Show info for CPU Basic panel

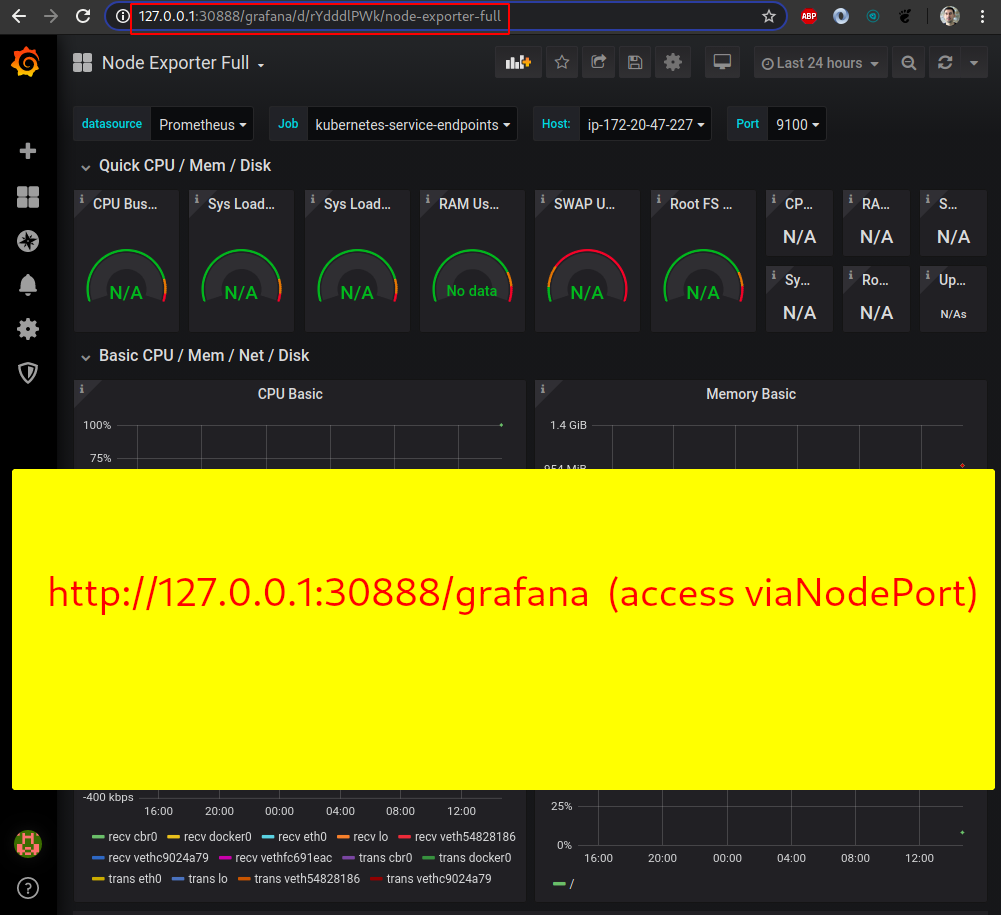pyautogui.click(x=82, y=389)
